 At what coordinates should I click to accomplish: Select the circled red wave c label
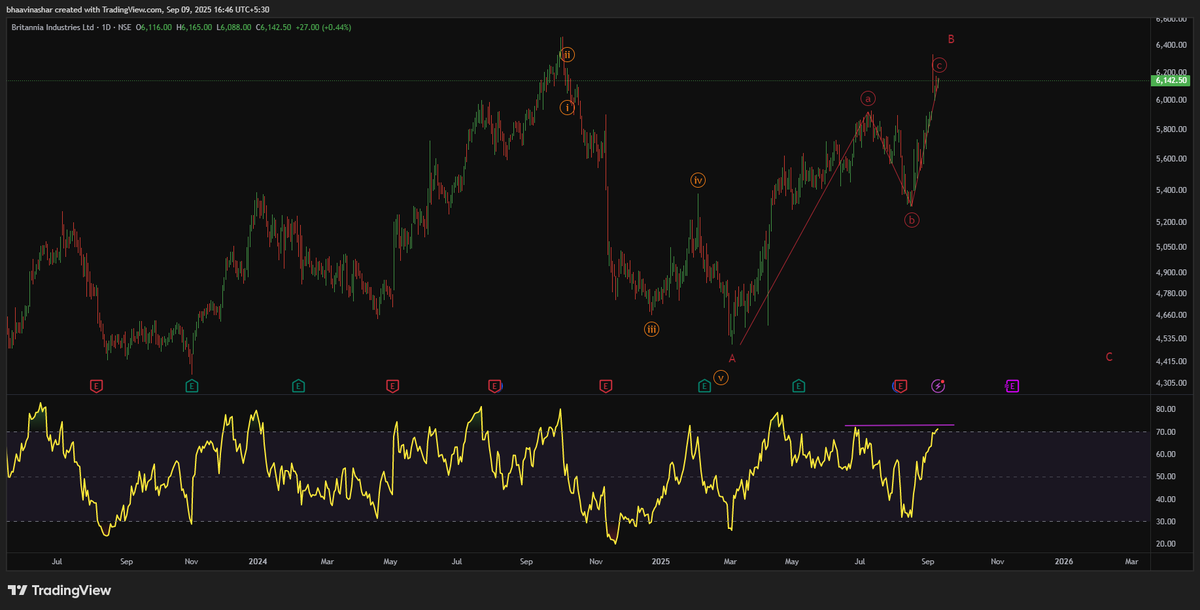939,65
